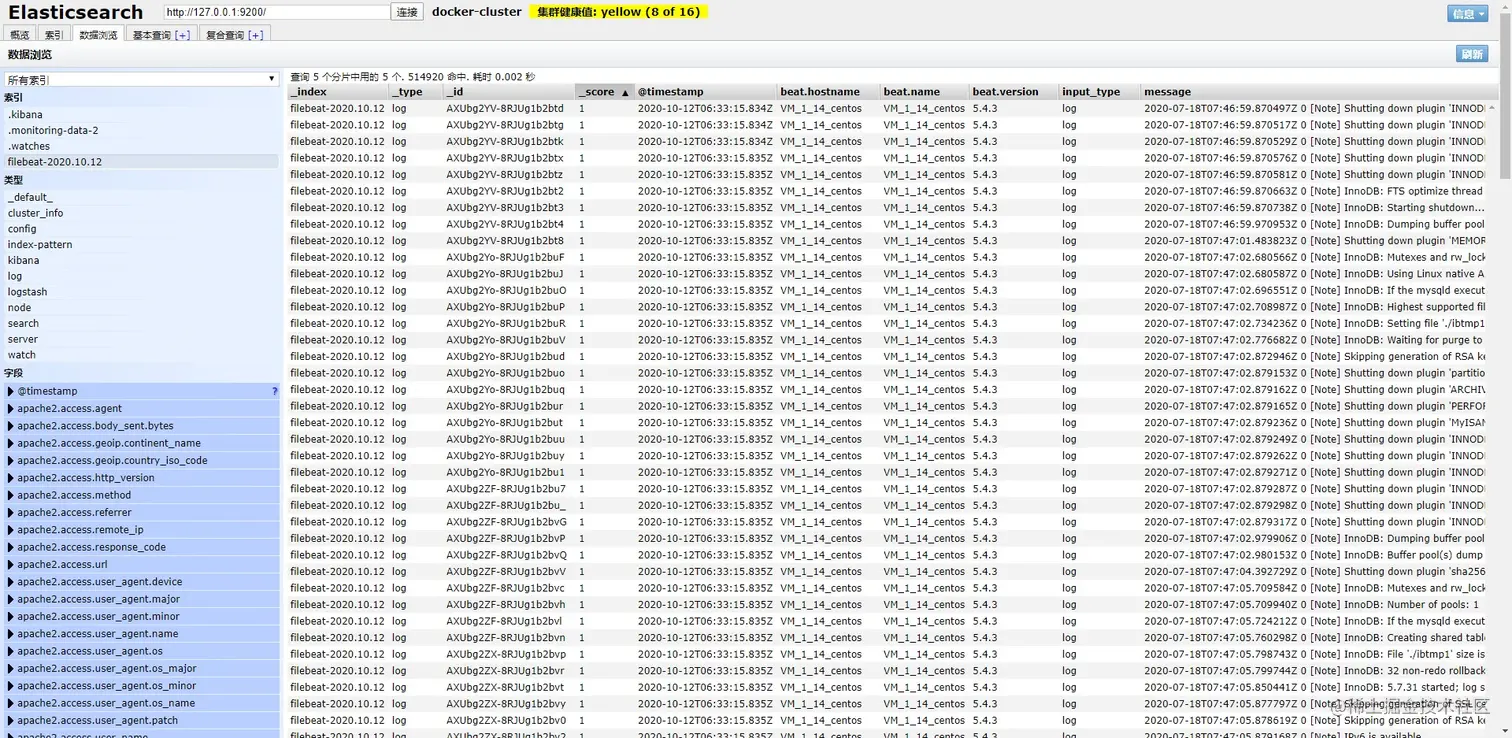Sort by the input_type column header
The image size is (1512, 738).
1099,92
